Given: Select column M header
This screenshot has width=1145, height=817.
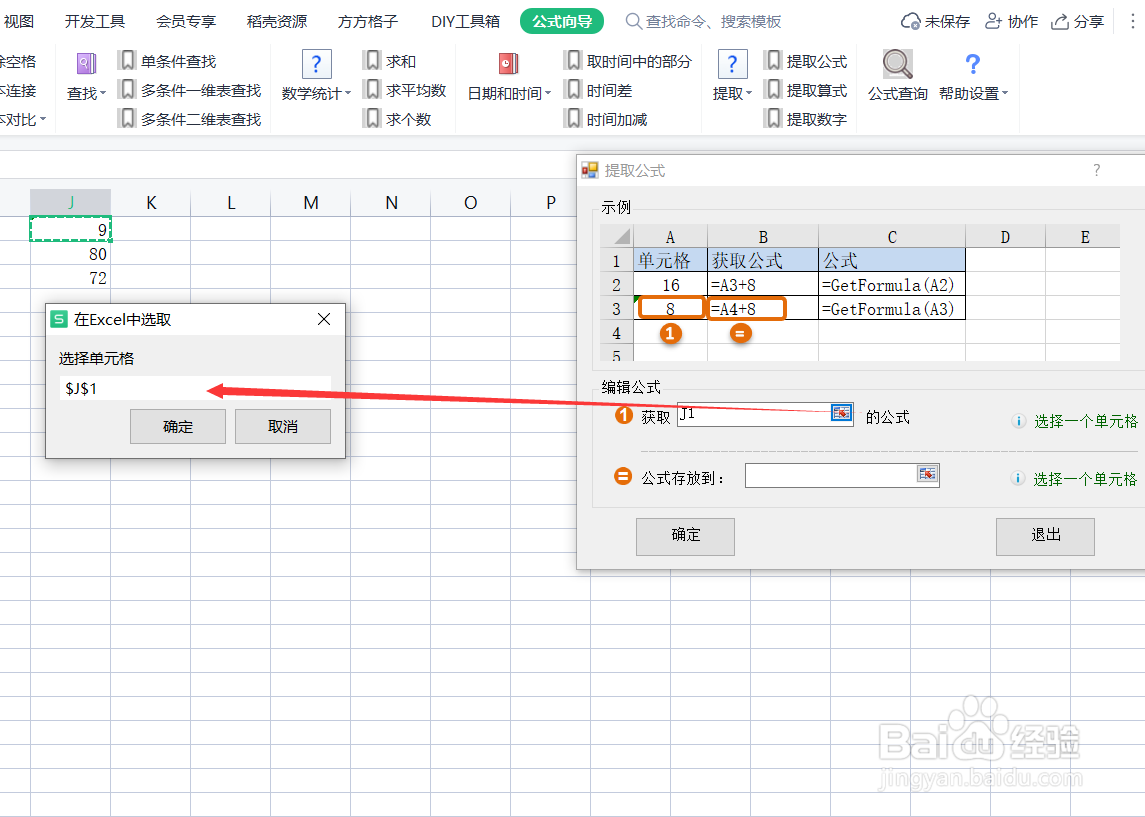Looking at the screenshot, I should (311, 202).
